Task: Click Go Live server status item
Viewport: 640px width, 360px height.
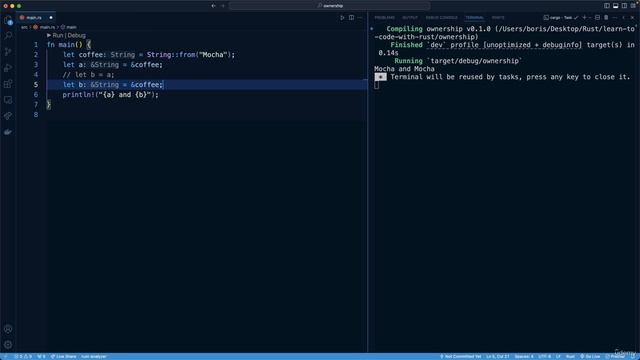Action: 590,356
